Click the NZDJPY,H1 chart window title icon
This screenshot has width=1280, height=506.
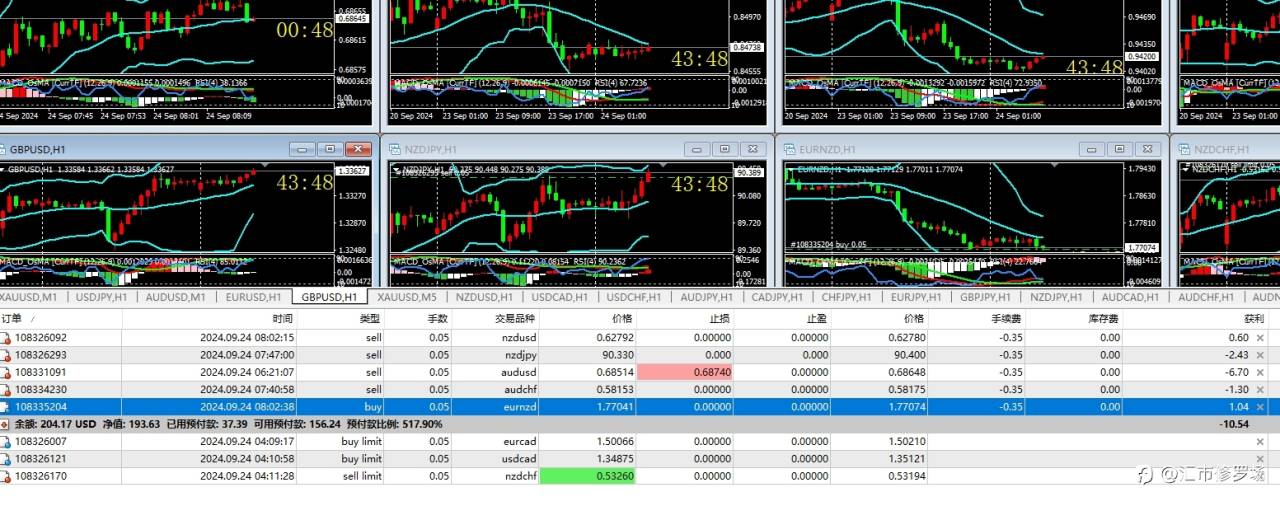(396, 149)
